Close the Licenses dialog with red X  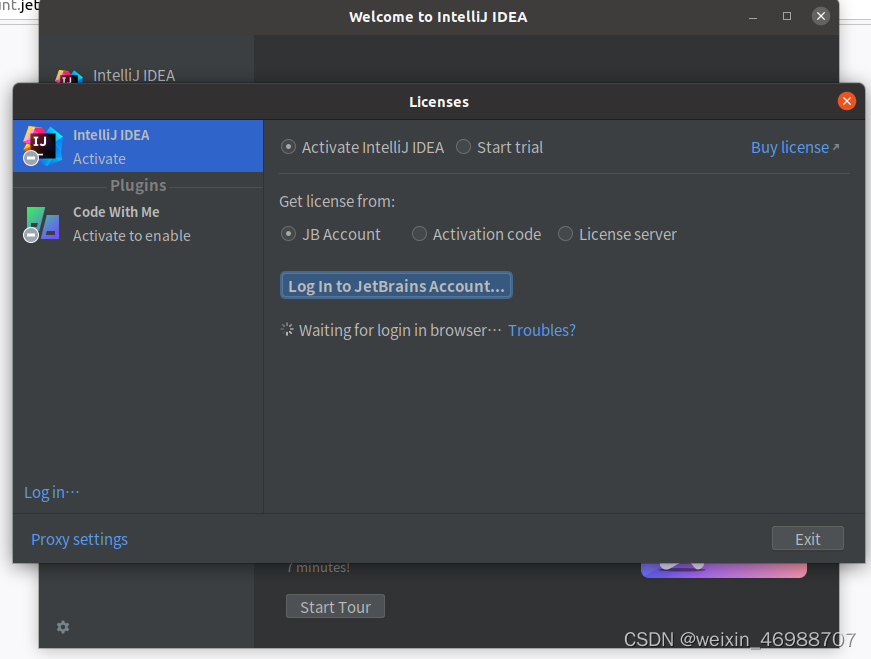click(847, 101)
